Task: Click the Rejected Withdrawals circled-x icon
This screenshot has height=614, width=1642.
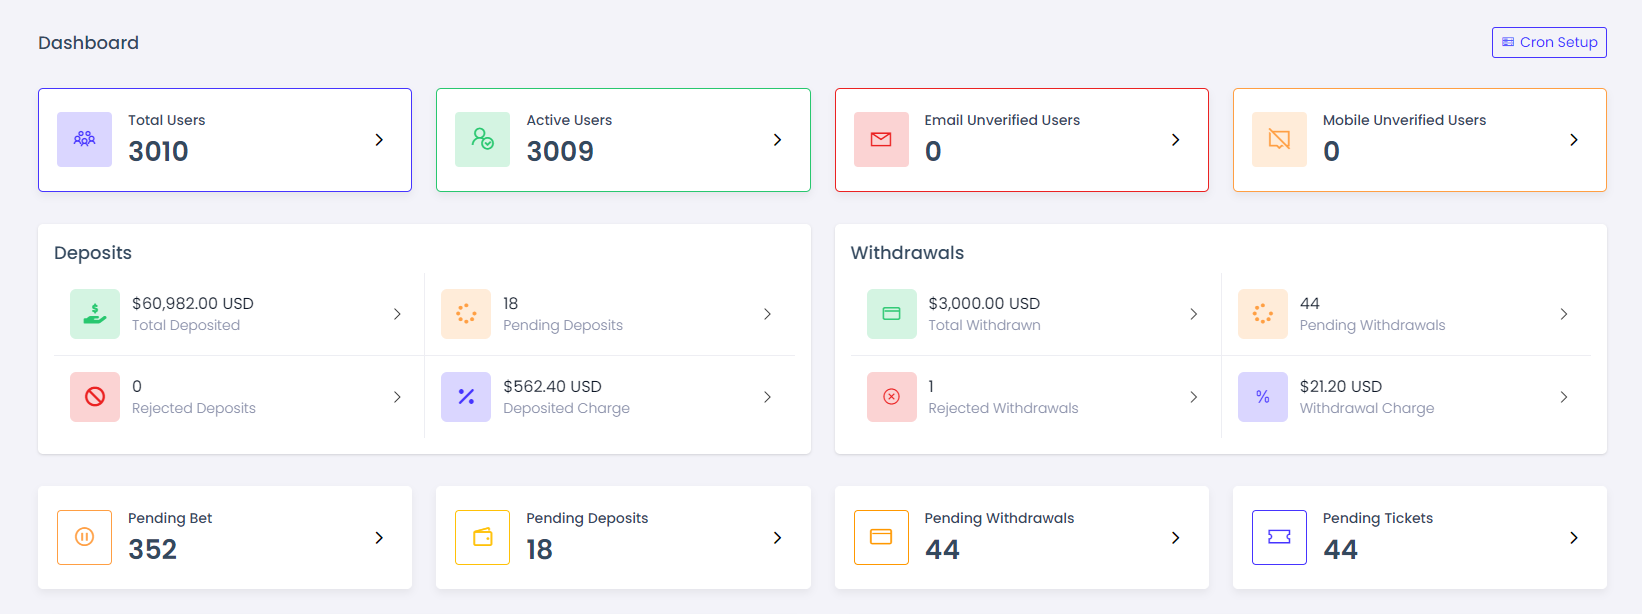Action: 892,397
